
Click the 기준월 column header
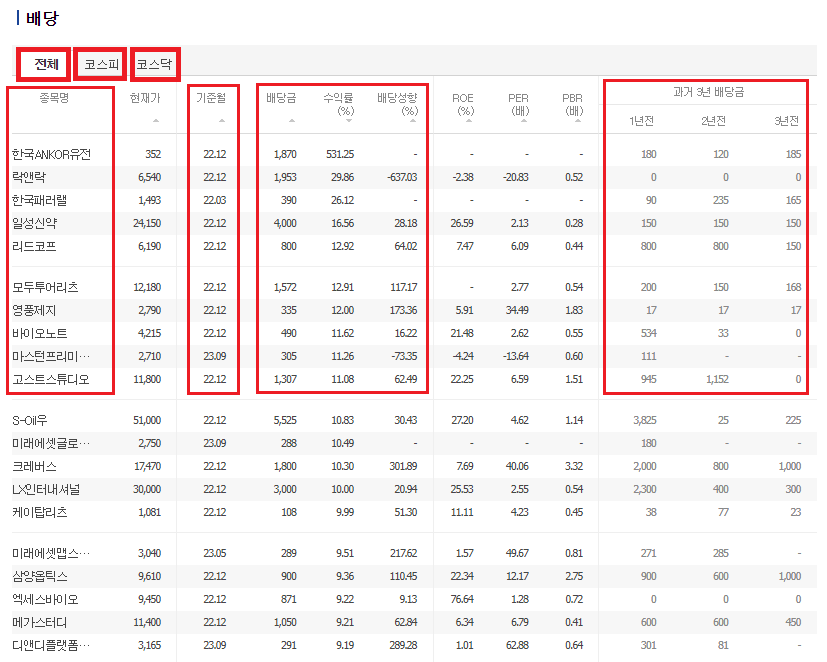[211, 98]
